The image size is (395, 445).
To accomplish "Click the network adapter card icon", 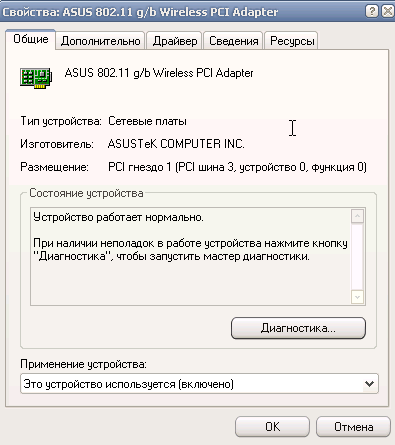I will (x=36, y=78).
